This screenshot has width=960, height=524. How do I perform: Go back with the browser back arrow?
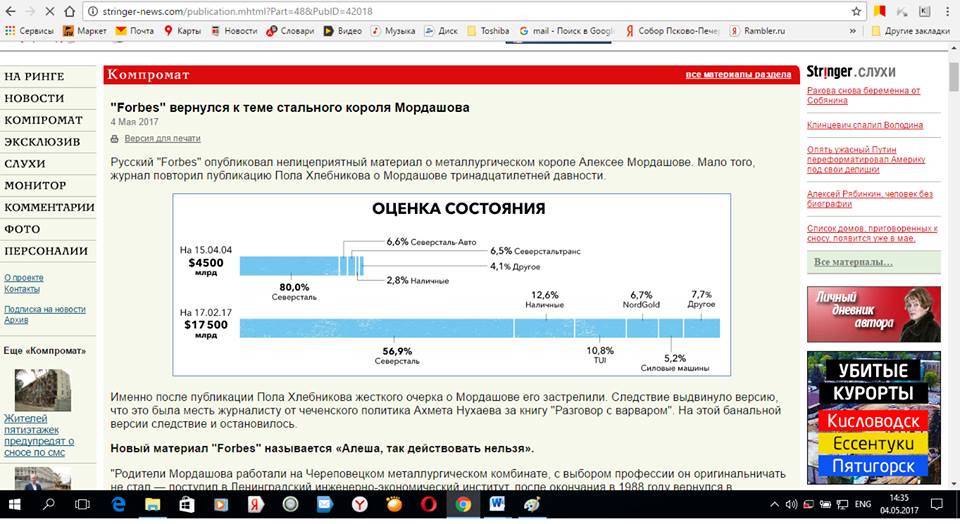(10, 11)
